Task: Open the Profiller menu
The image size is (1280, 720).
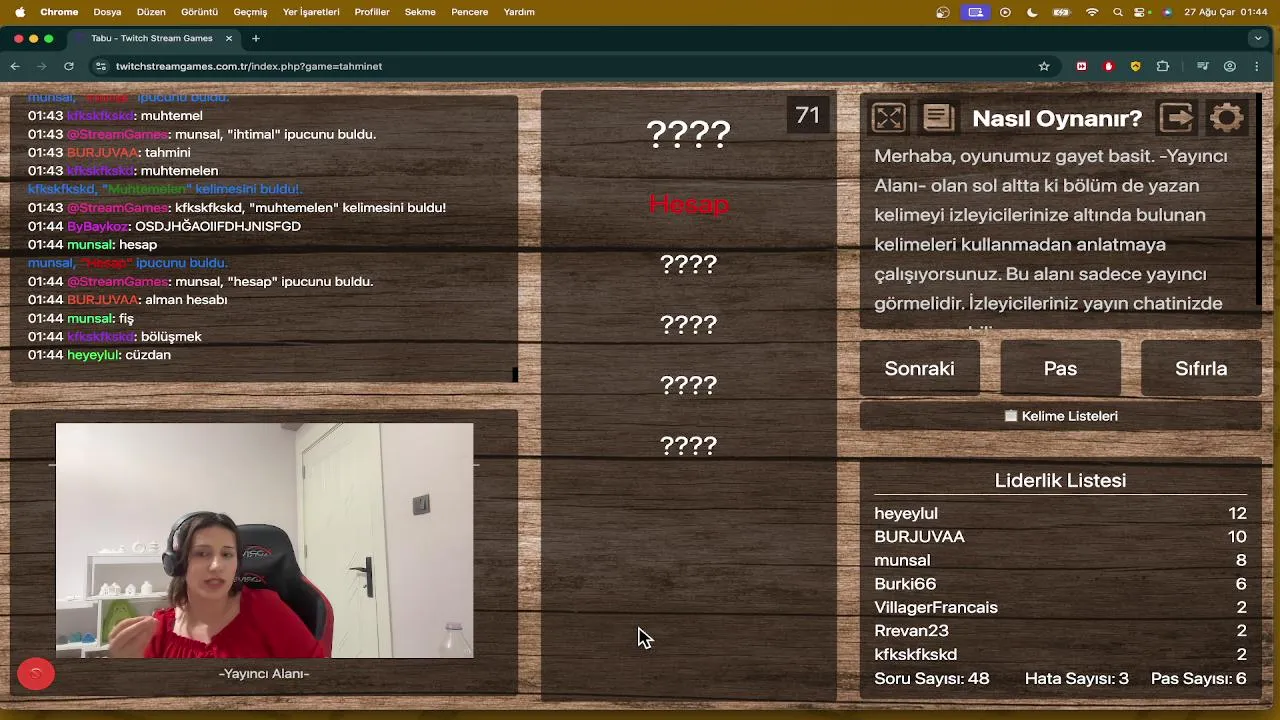Action: (372, 12)
